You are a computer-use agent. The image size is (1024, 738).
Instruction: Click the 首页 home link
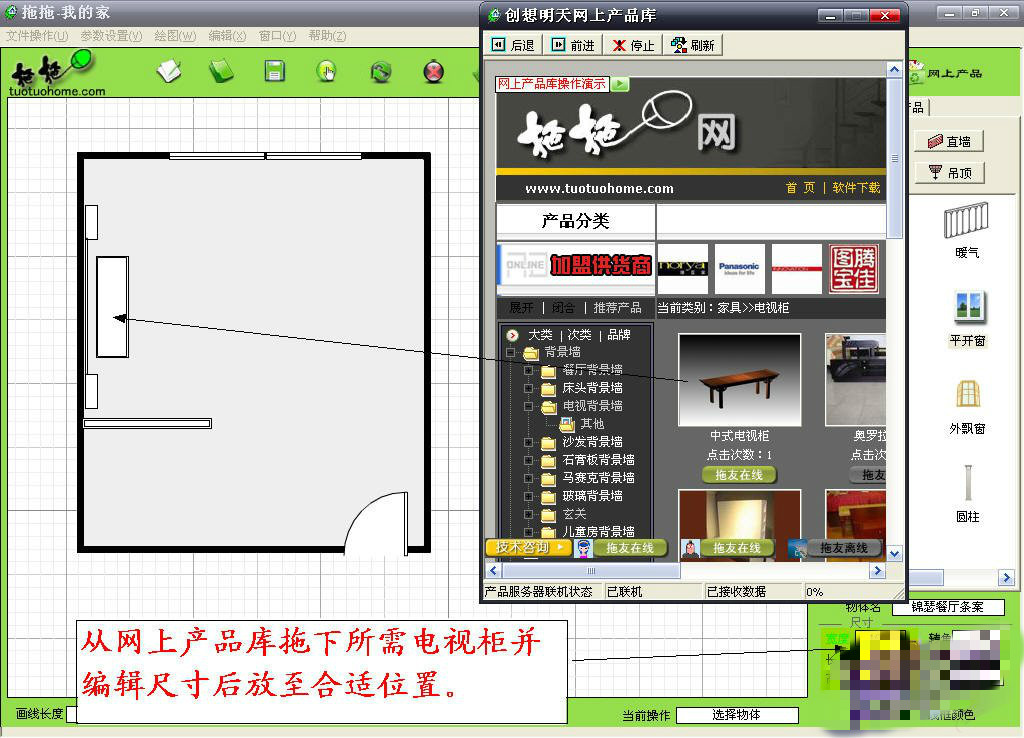pyautogui.click(x=800, y=187)
